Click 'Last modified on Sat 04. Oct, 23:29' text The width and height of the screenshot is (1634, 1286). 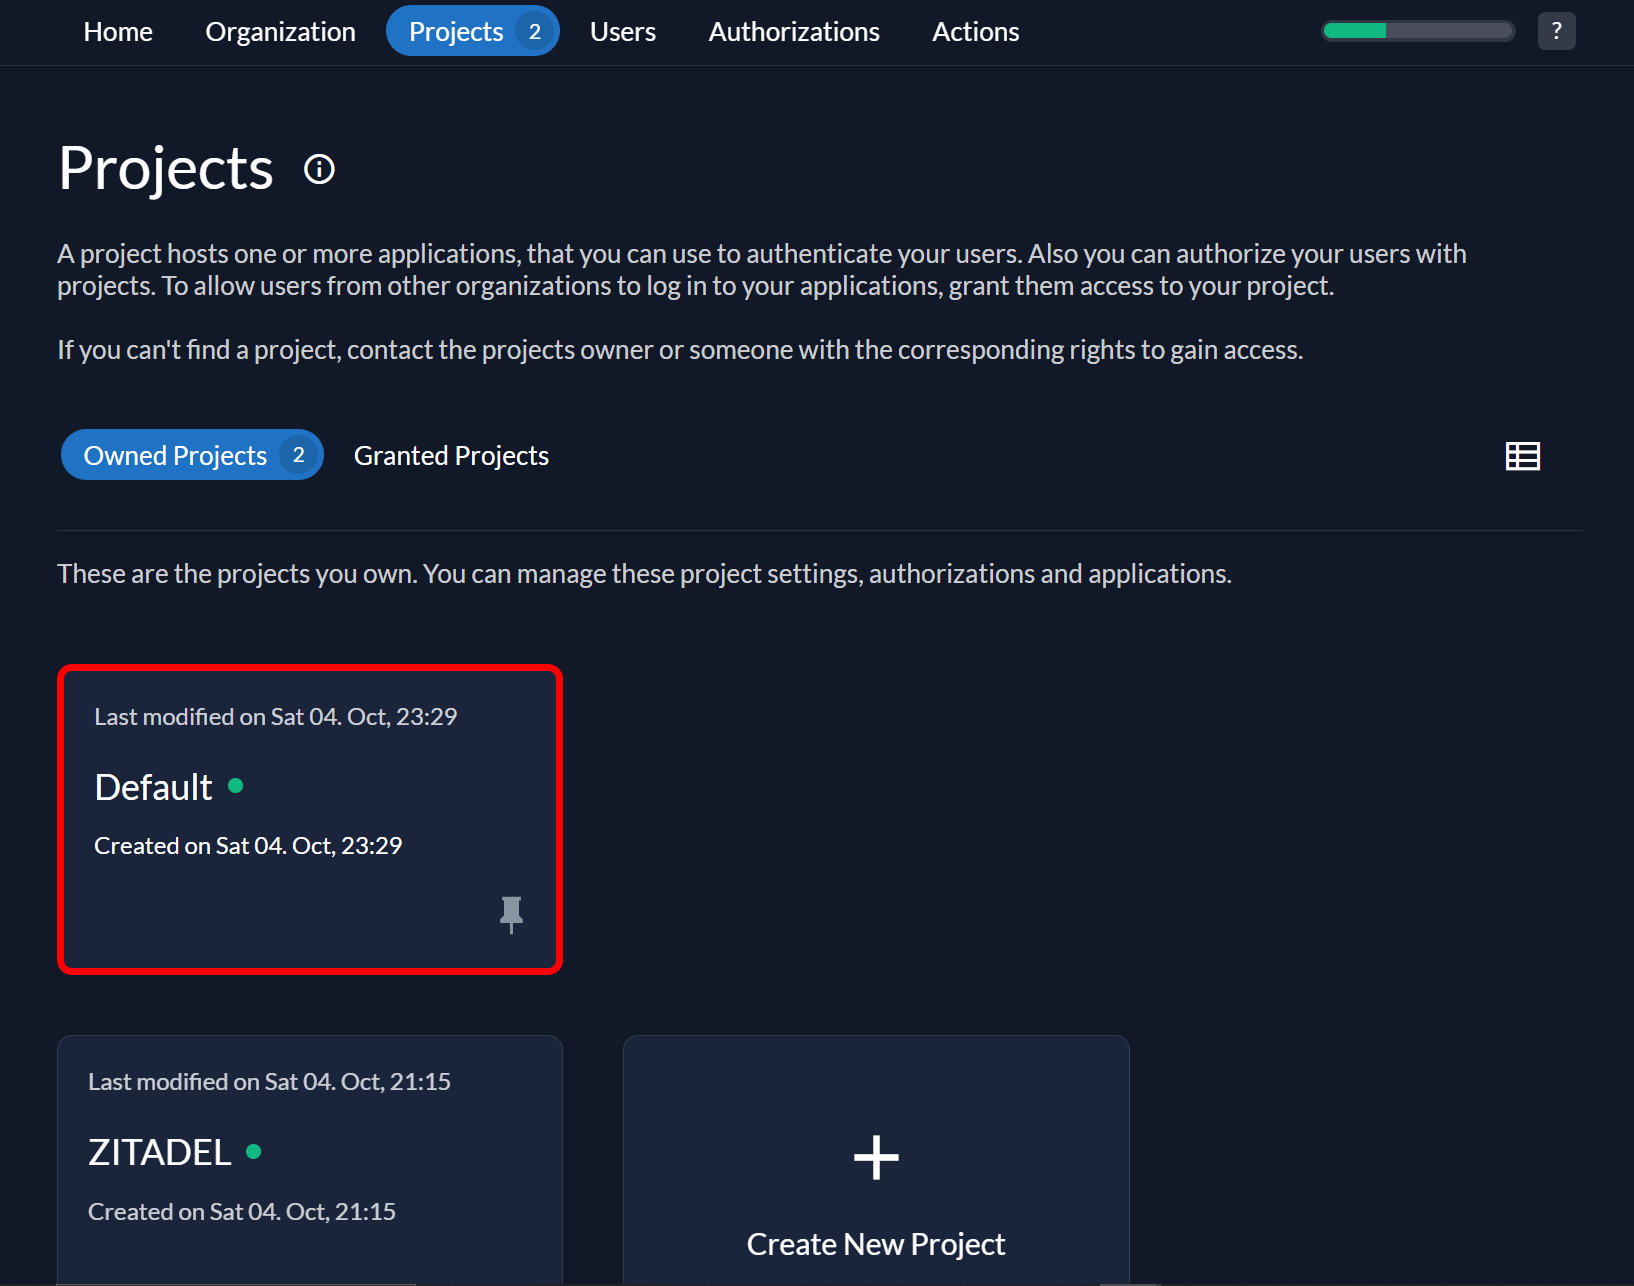275,717
